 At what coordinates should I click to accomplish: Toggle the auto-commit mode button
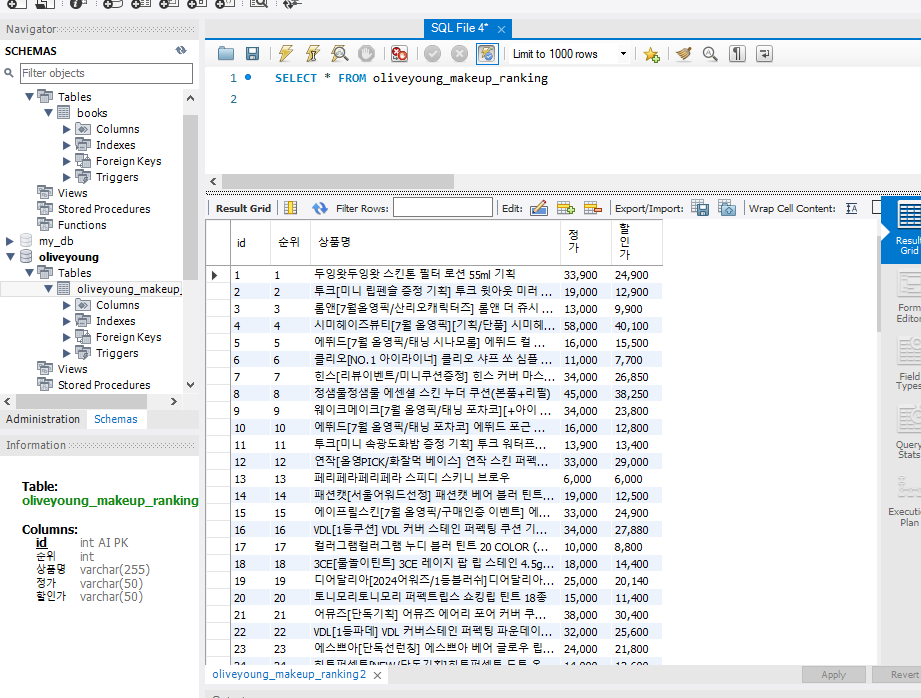pyautogui.click(x=486, y=54)
